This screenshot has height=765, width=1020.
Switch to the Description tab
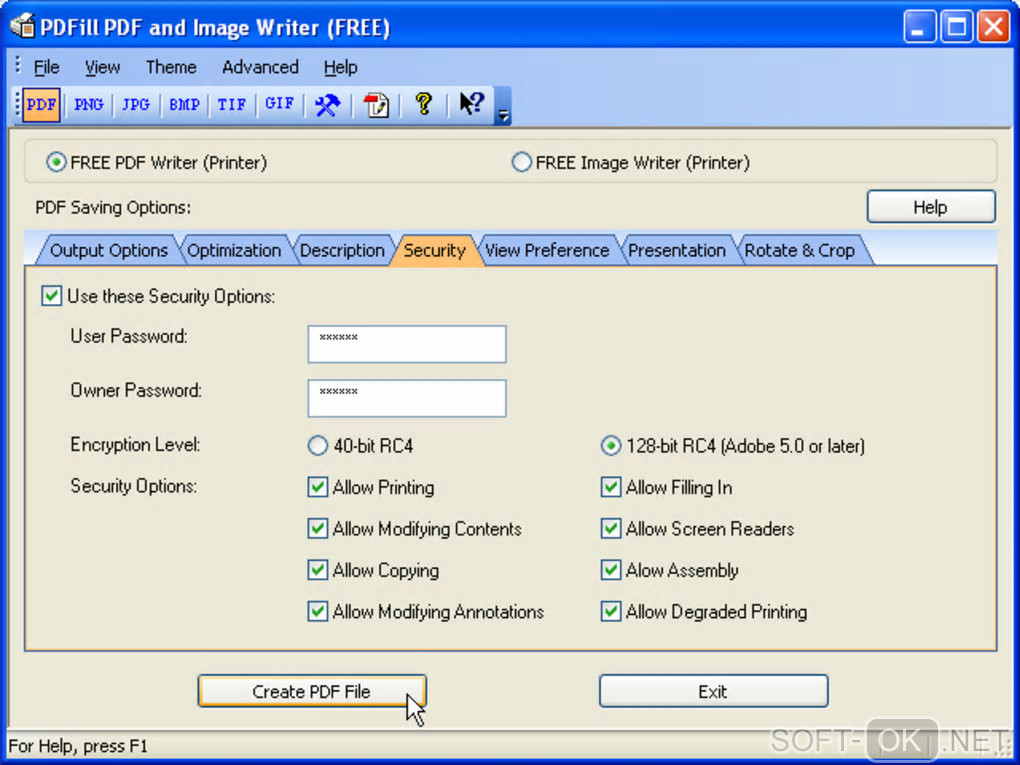pos(342,250)
